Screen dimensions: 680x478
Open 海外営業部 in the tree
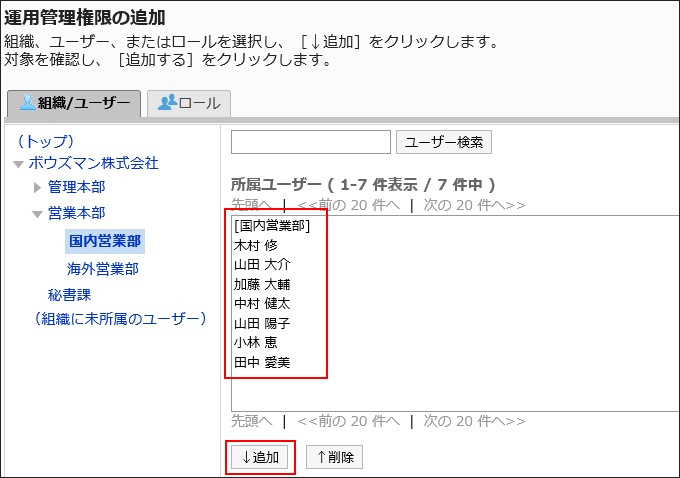point(103,269)
